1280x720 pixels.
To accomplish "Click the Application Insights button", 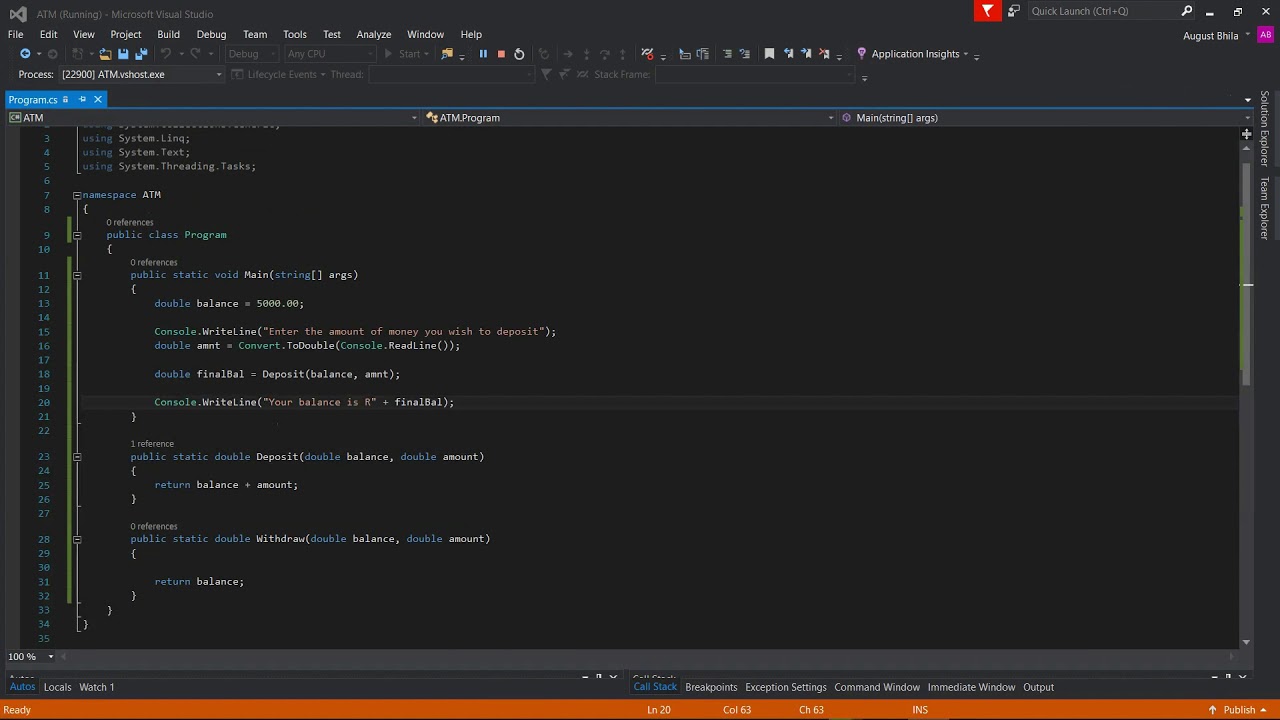I will [x=914, y=54].
